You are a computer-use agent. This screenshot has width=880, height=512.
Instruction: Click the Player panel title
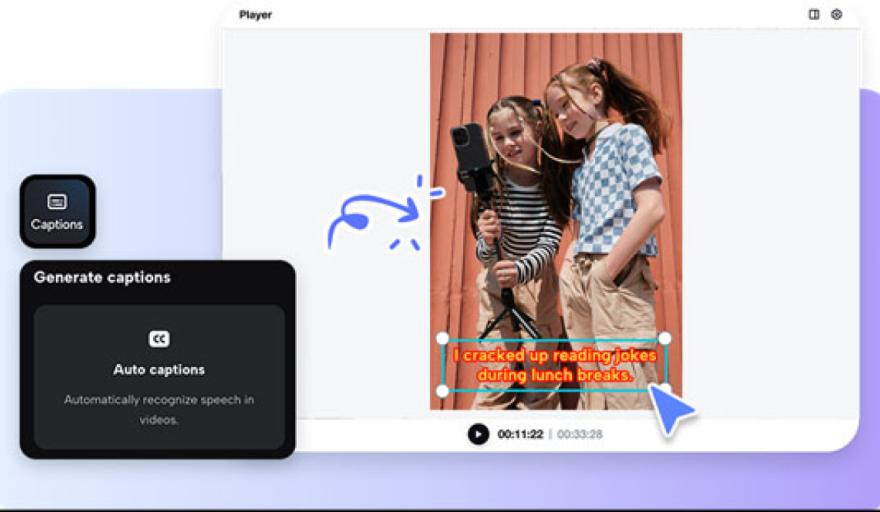click(x=255, y=15)
